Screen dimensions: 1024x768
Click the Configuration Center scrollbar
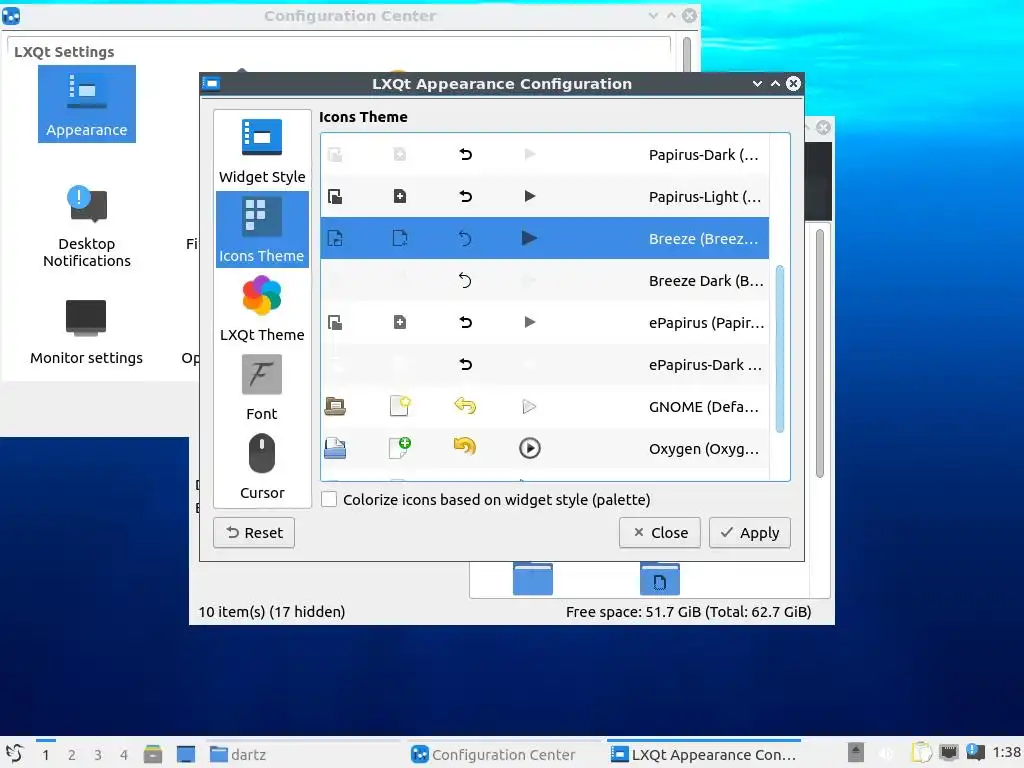[x=687, y=55]
